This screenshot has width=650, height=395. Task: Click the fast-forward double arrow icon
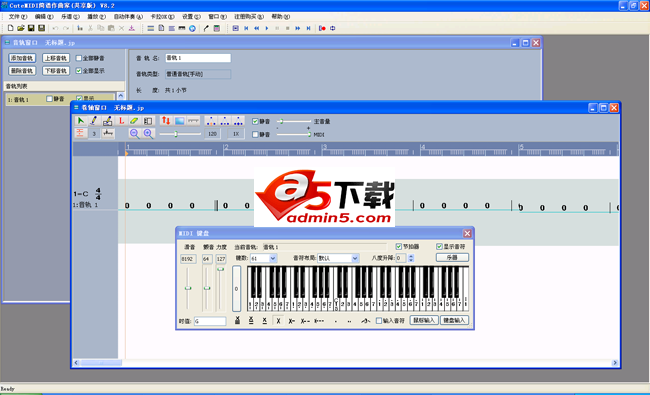click(x=298, y=28)
